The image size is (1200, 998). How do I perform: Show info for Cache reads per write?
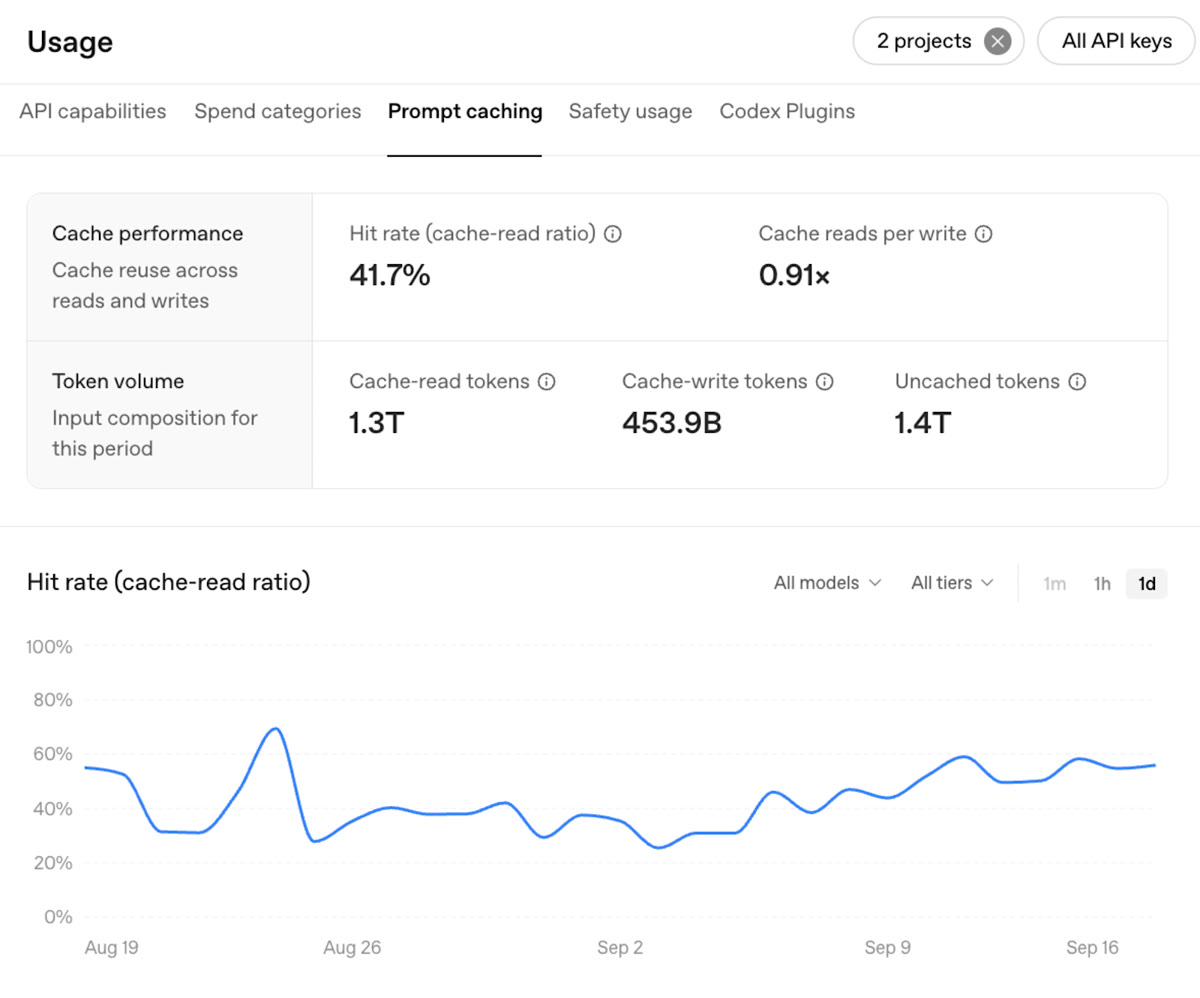tap(984, 234)
